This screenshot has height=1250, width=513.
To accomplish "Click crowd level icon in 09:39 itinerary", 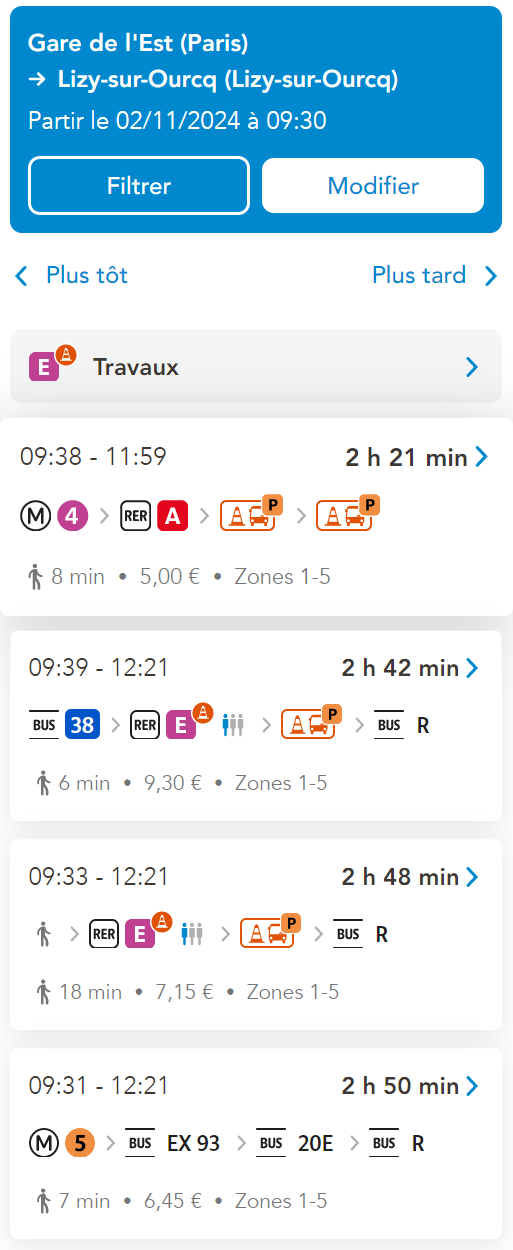I will pos(233,725).
